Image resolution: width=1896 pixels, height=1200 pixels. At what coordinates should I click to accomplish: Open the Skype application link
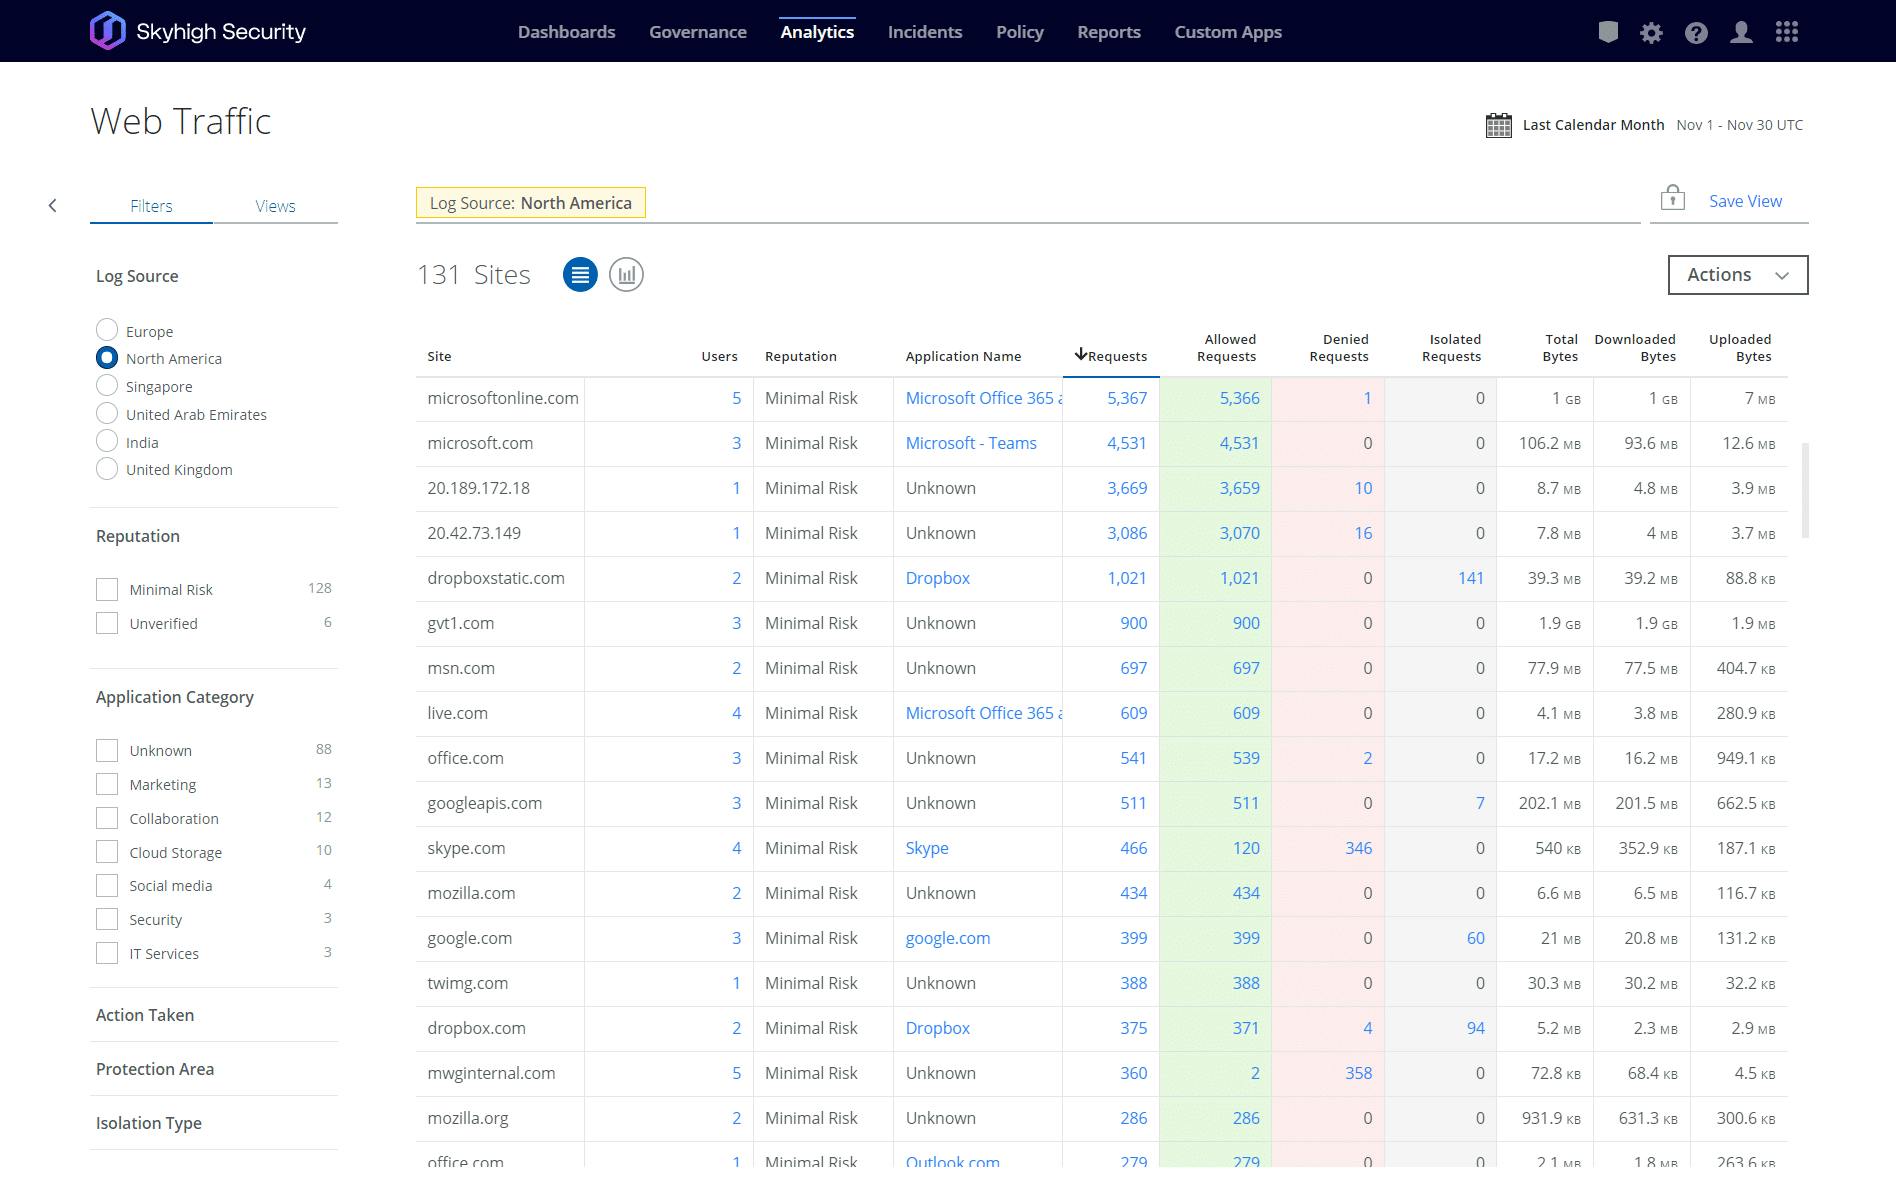[x=927, y=848]
